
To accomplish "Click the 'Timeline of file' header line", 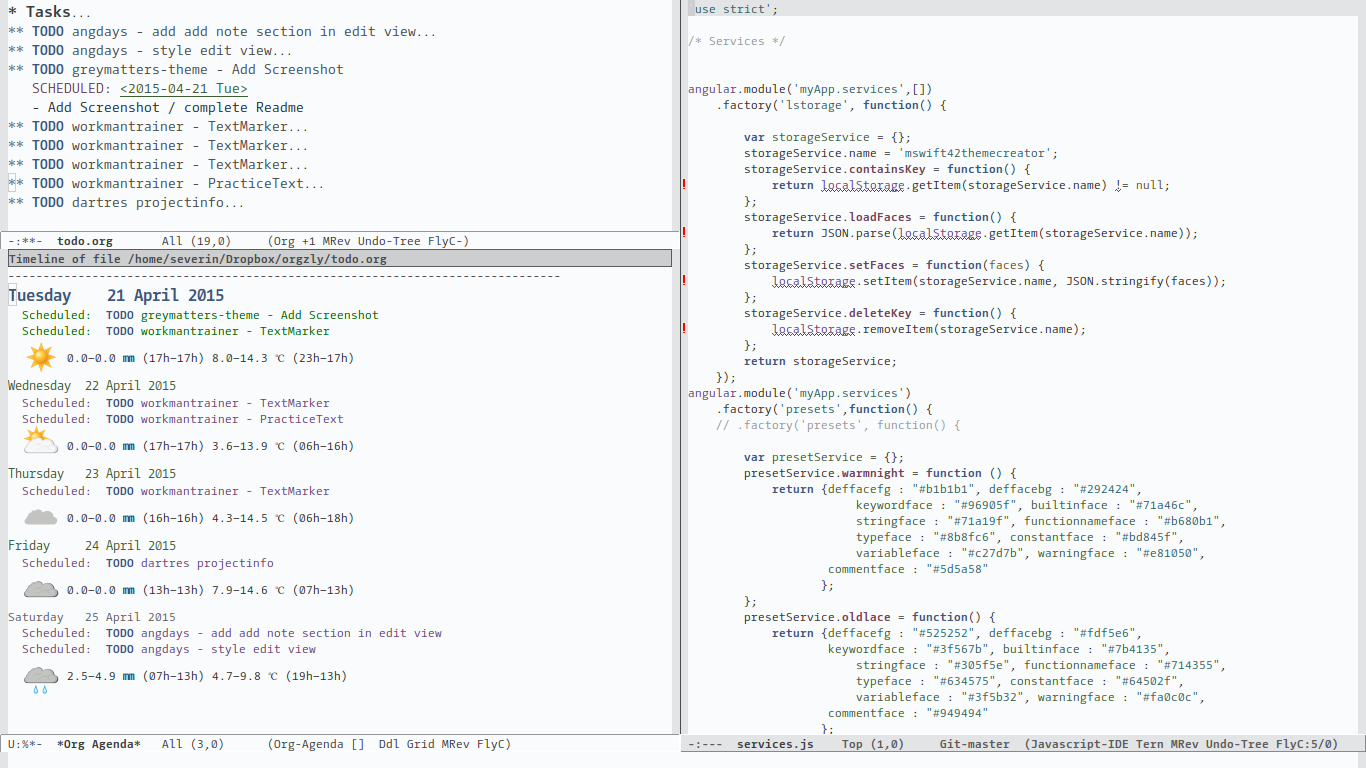I will (x=340, y=259).
